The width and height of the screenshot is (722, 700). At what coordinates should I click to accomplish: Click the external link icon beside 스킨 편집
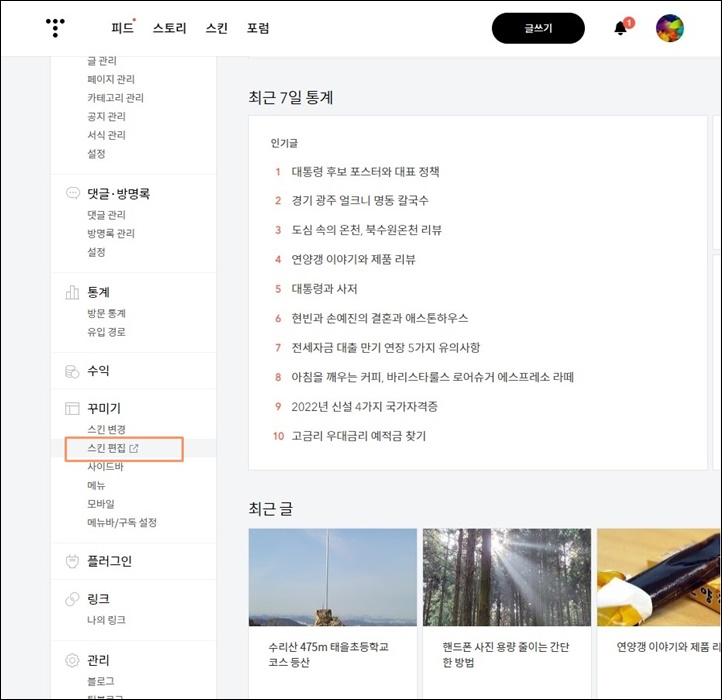(x=134, y=448)
